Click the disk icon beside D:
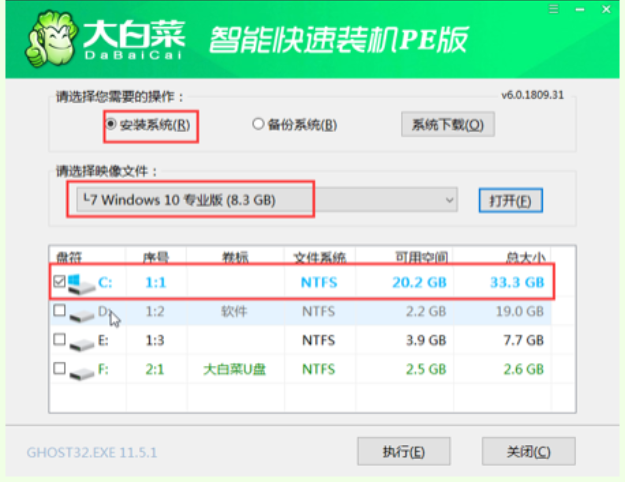 click(x=81, y=315)
